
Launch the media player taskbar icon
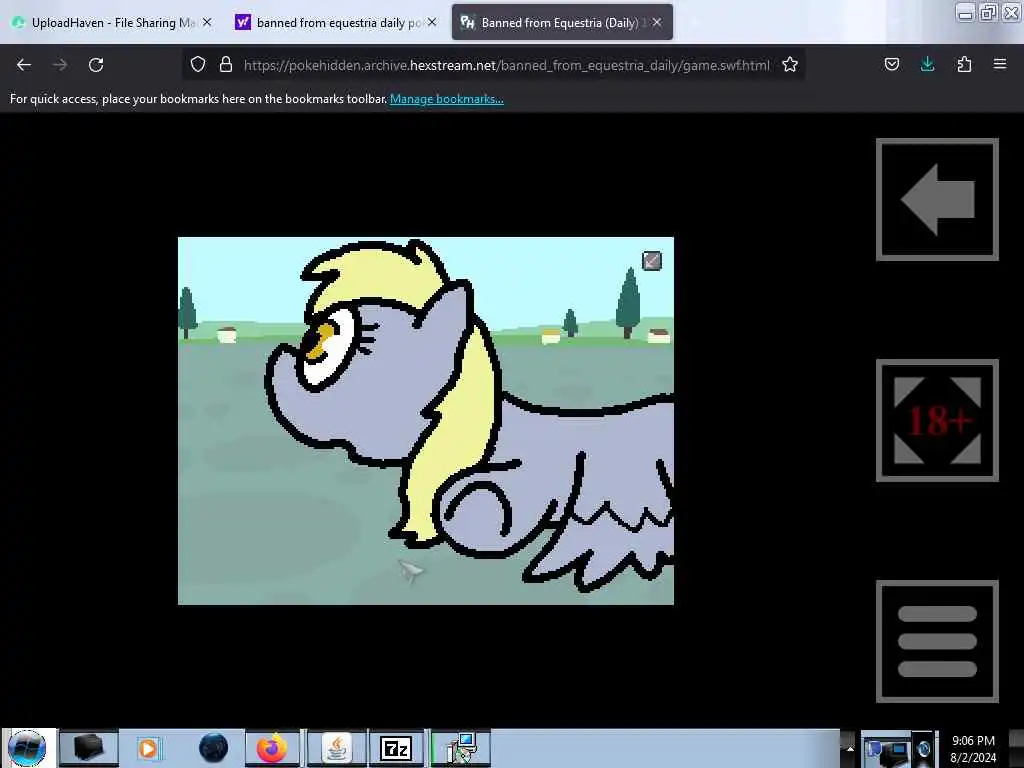click(148, 748)
